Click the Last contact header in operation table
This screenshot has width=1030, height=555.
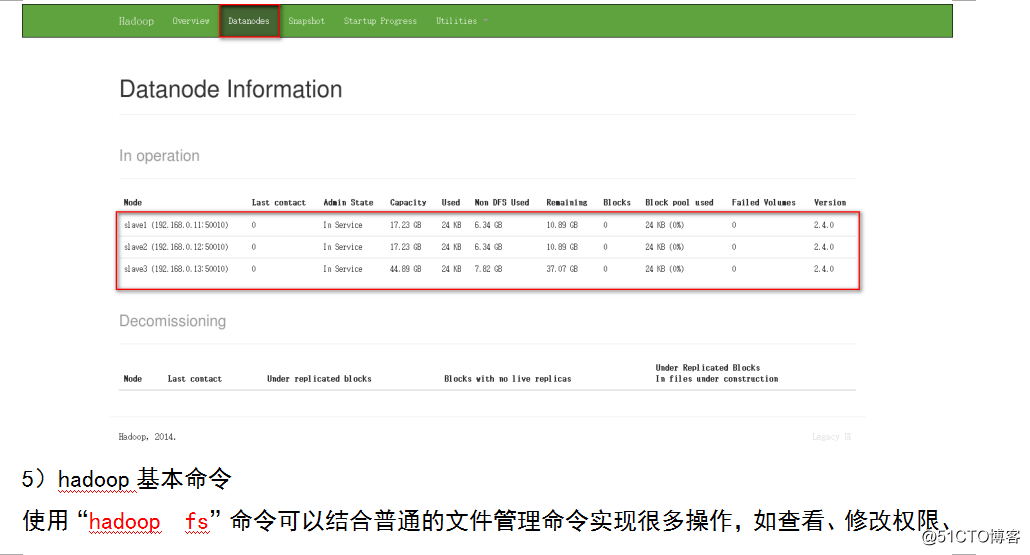pos(279,202)
